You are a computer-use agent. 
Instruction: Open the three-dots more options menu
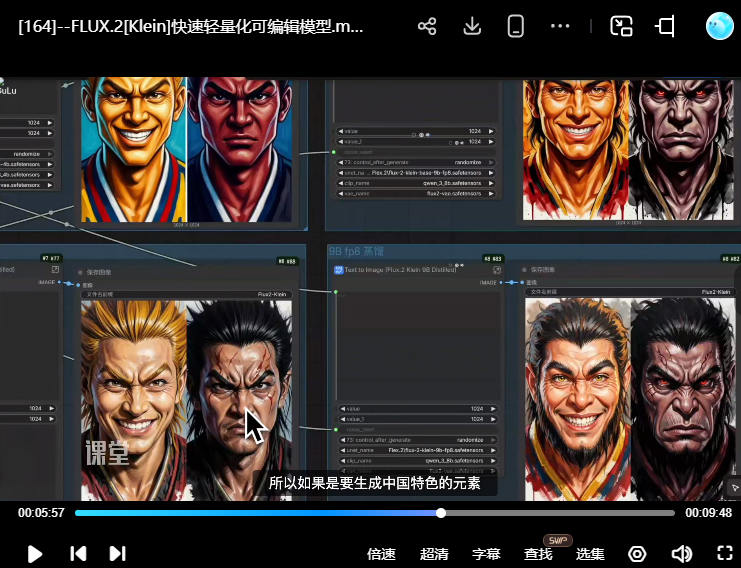point(559,27)
